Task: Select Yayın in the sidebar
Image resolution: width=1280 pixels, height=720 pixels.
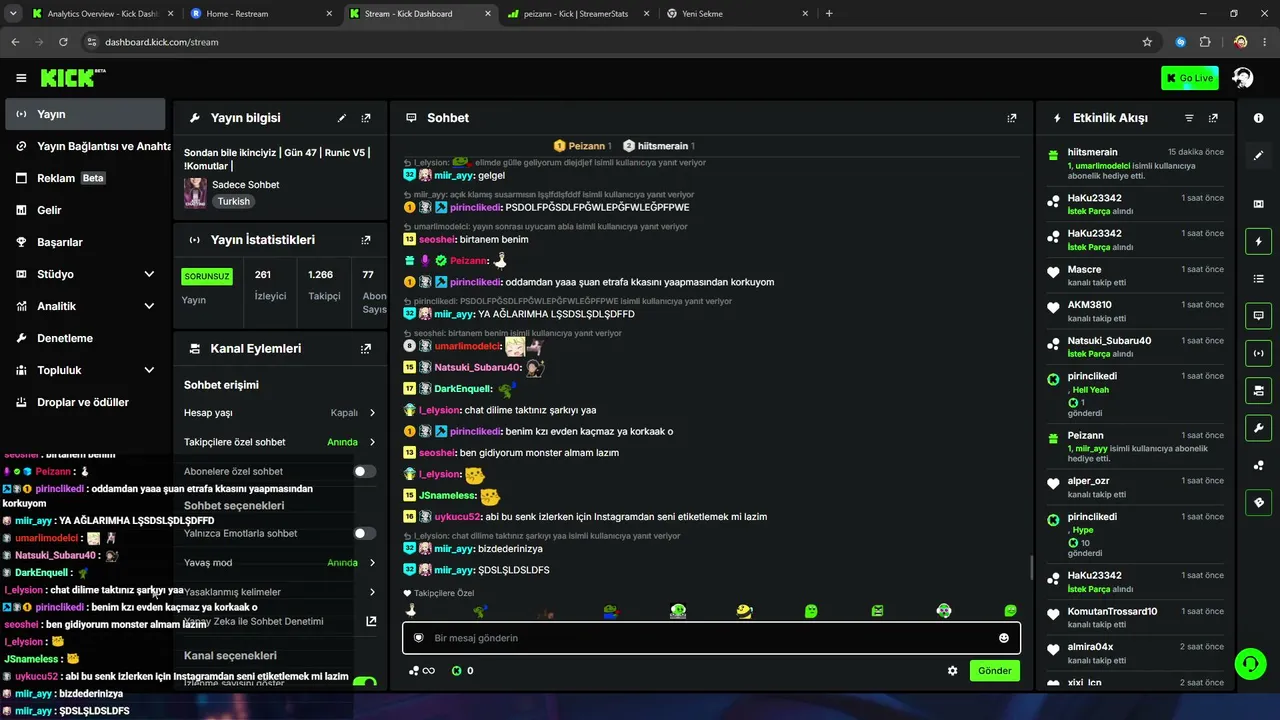Action: (85, 114)
